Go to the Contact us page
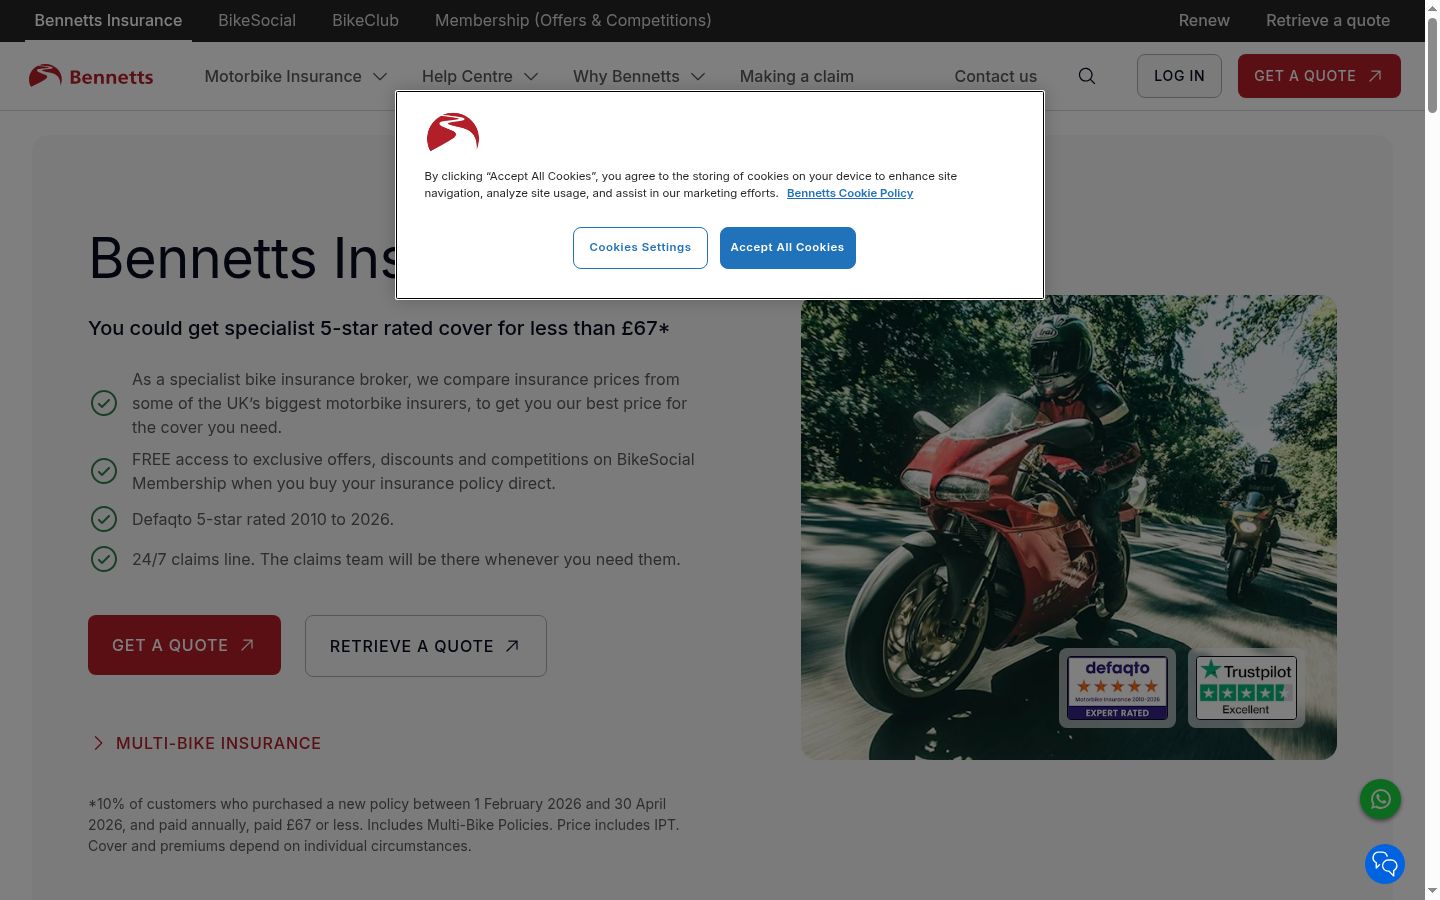Viewport: 1440px width, 900px height. coord(996,76)
